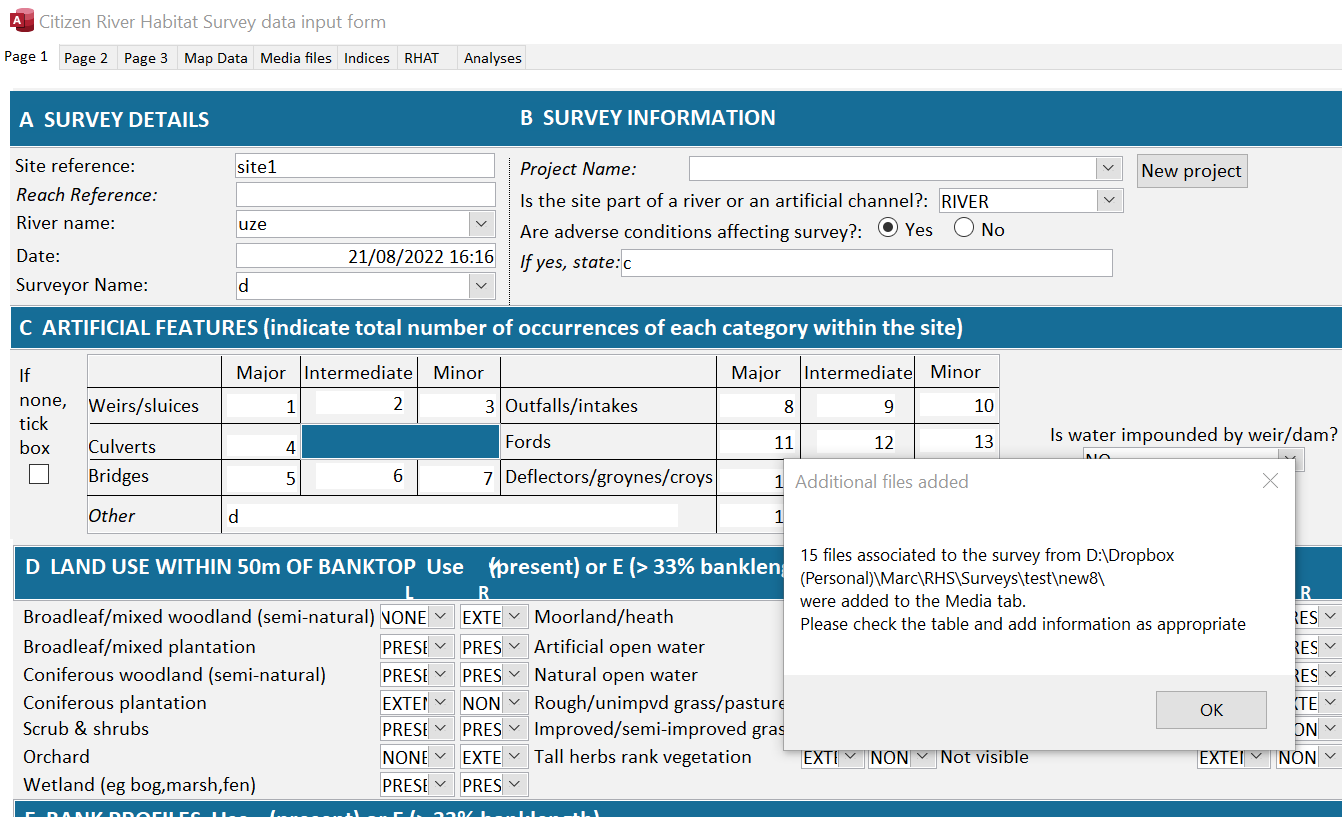Click the 'Is water impounded by weir/dam?' label

click(x=1193, y=434)
